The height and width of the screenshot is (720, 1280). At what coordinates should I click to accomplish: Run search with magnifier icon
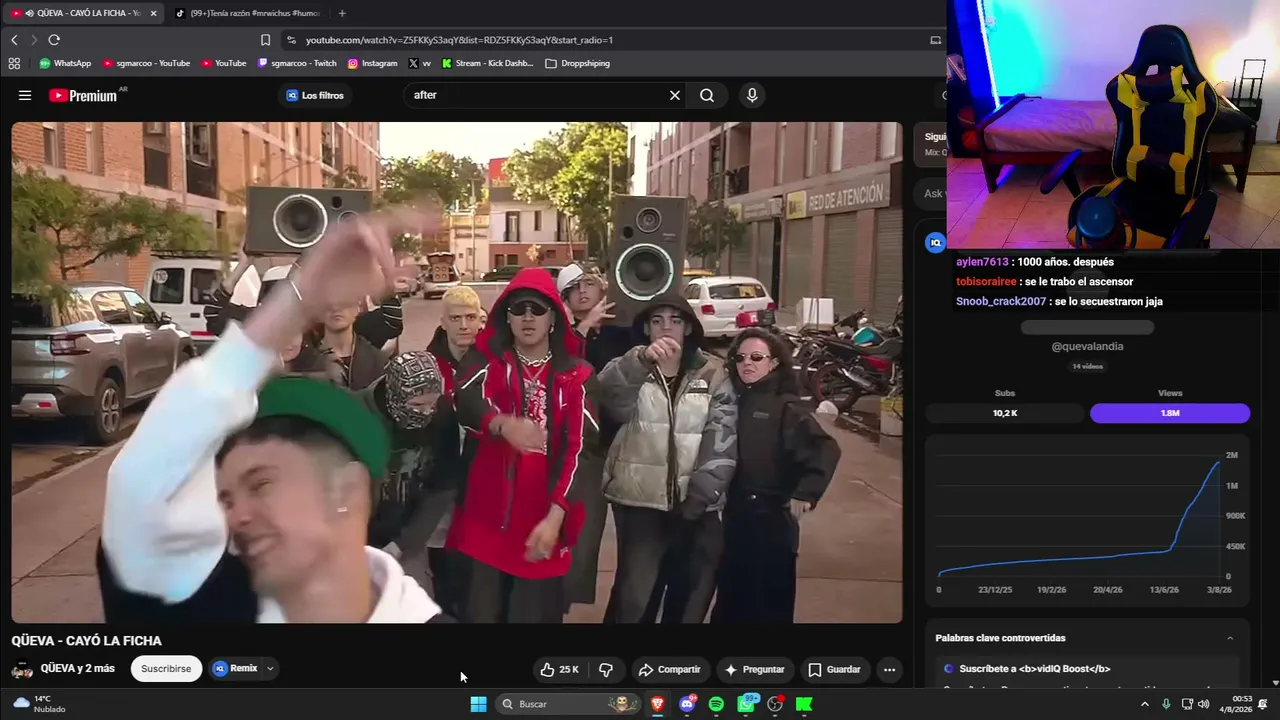pos(707,95)
